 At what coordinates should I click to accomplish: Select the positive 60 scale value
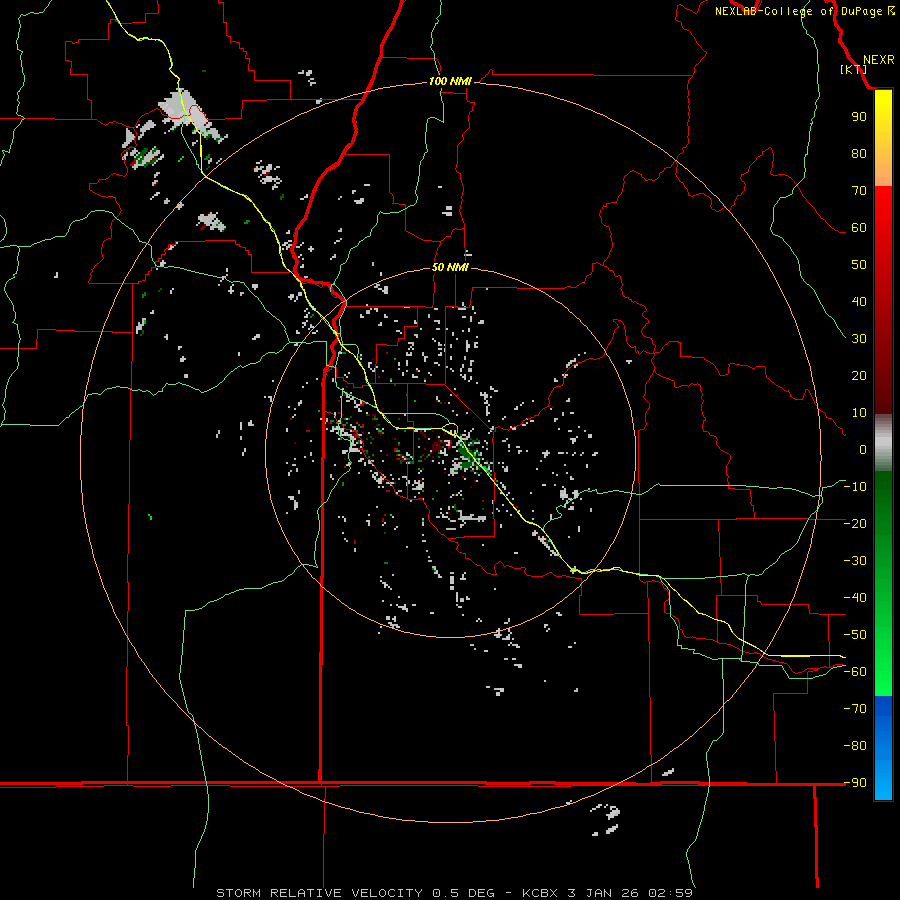coord(859,228)
